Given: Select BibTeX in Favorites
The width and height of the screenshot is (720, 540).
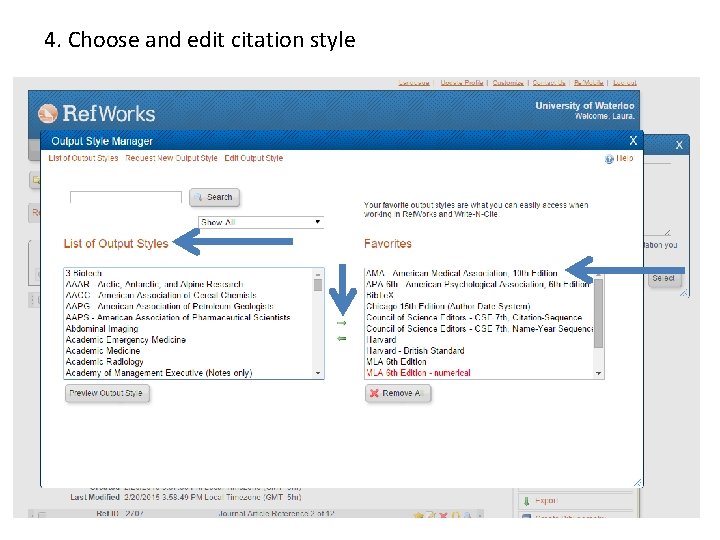Looking at the screenshot, I should click(380, 295).
